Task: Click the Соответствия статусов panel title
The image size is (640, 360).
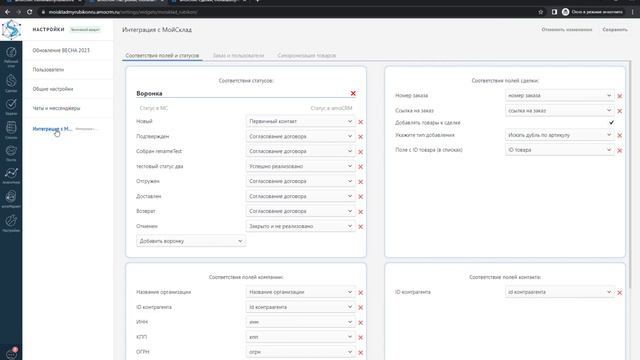Action: (x=246, y=81)
